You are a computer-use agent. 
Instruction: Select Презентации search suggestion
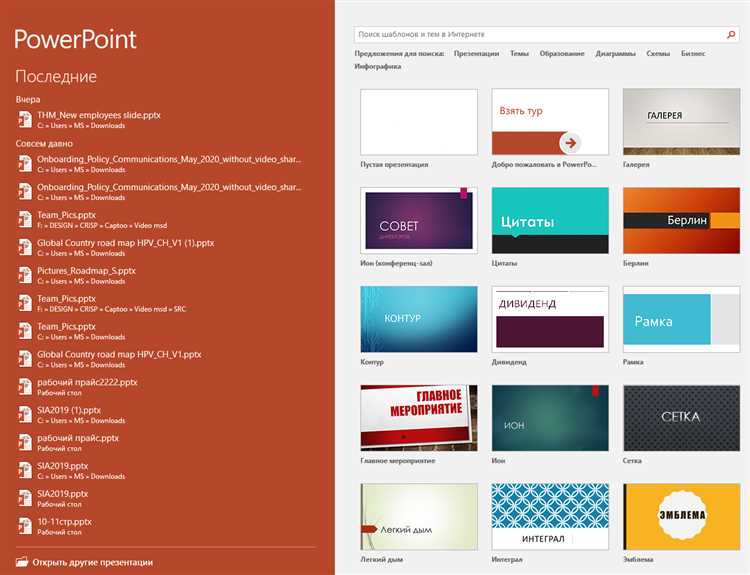coord(476,54)
